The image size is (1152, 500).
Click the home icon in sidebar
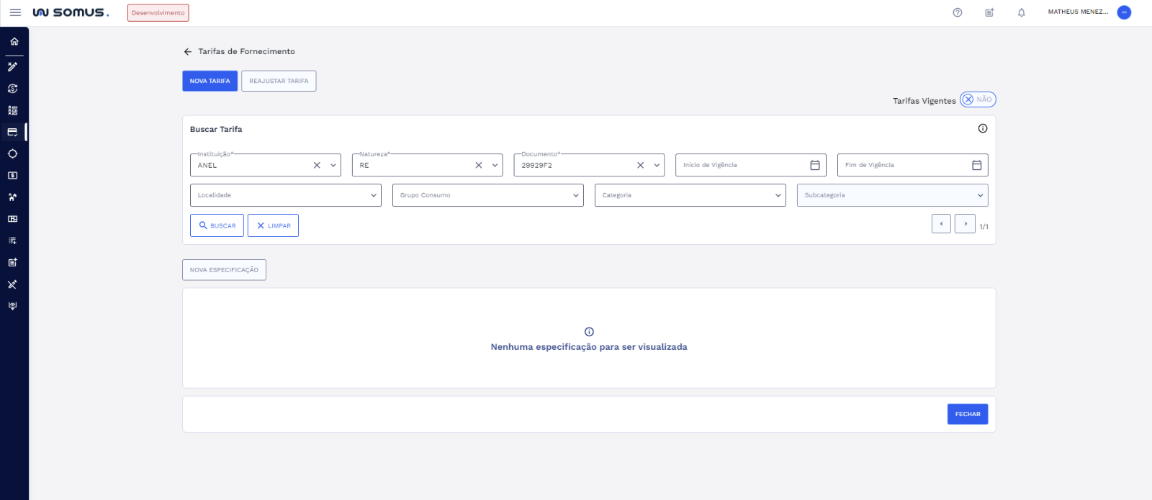[14, 42]
